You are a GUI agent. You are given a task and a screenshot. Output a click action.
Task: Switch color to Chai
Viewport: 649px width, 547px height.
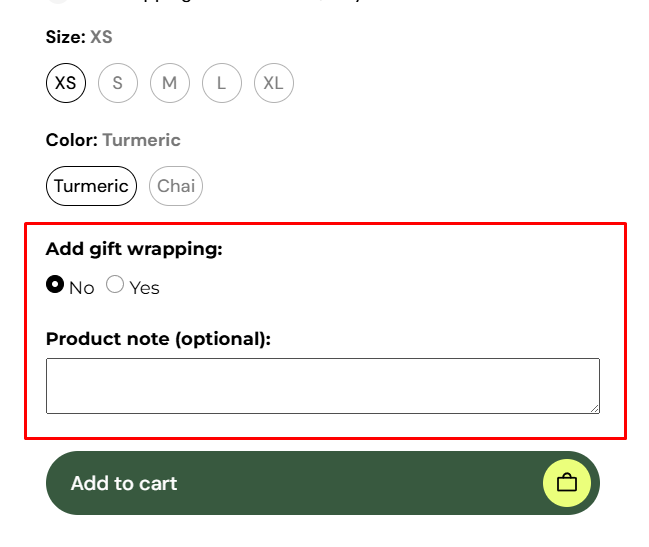[x=176, y=186]
